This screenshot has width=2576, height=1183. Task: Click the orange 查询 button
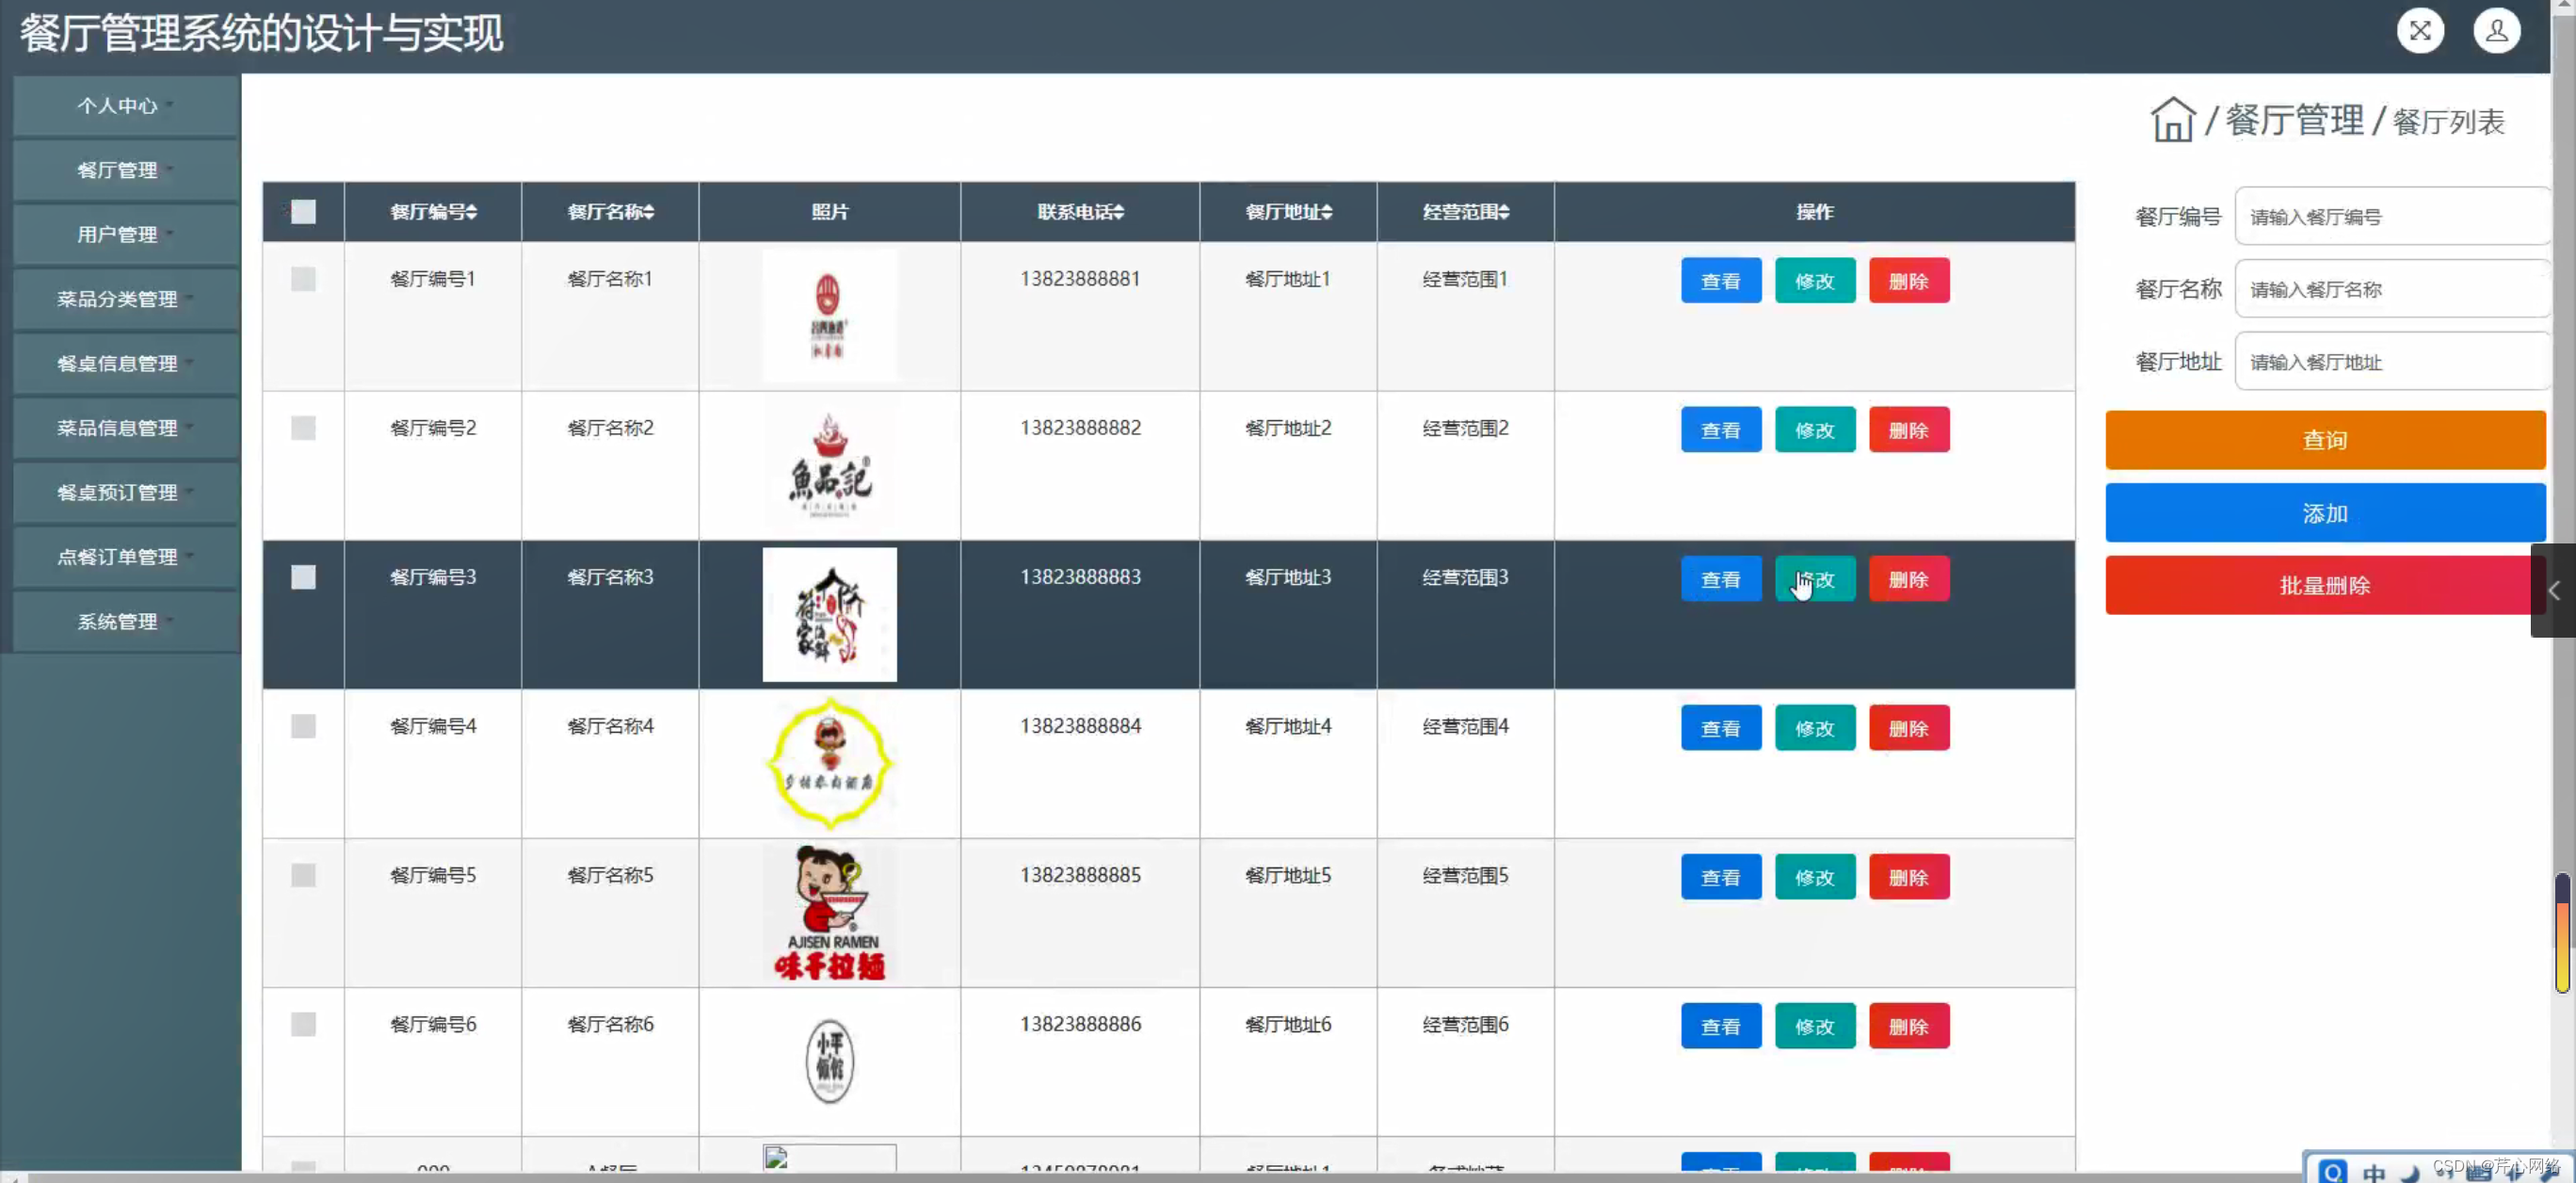(x=2324, y=440)
